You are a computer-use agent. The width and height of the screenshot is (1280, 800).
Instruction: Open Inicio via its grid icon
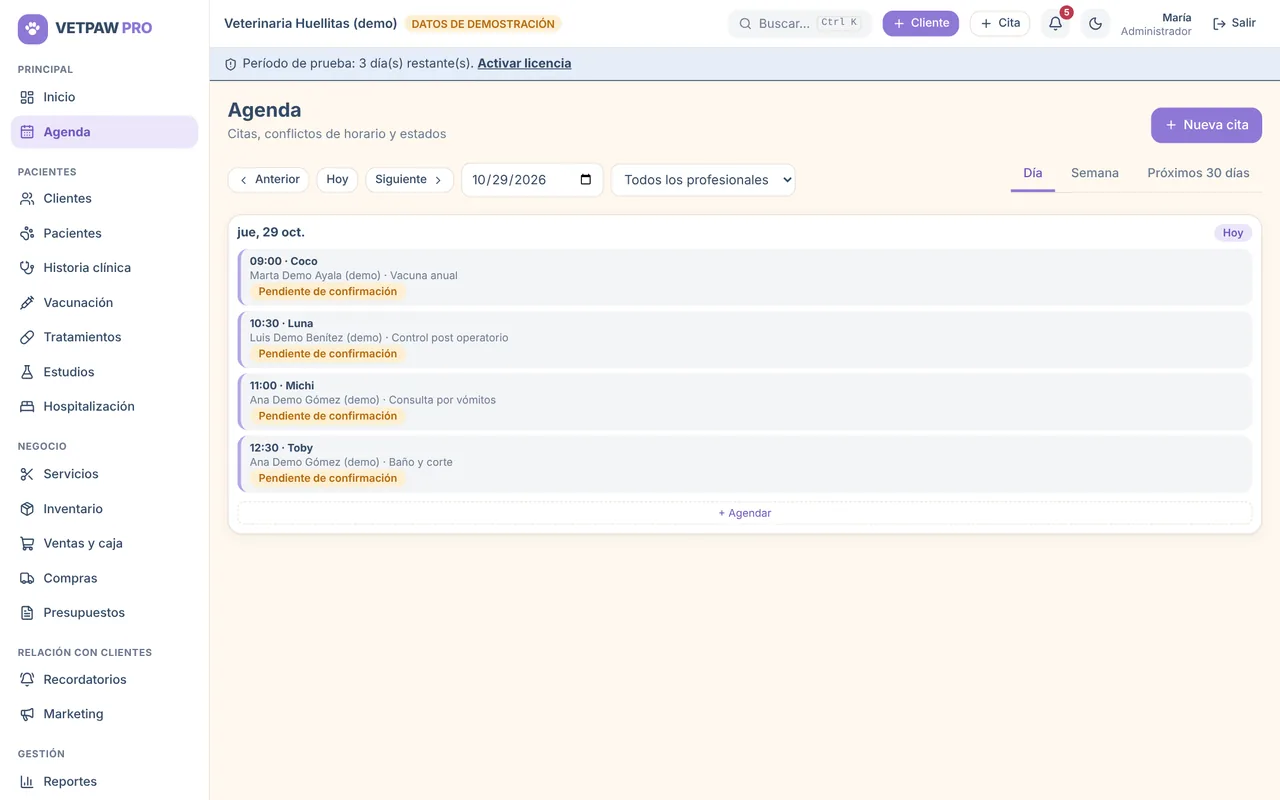click(x=27, y=97)
